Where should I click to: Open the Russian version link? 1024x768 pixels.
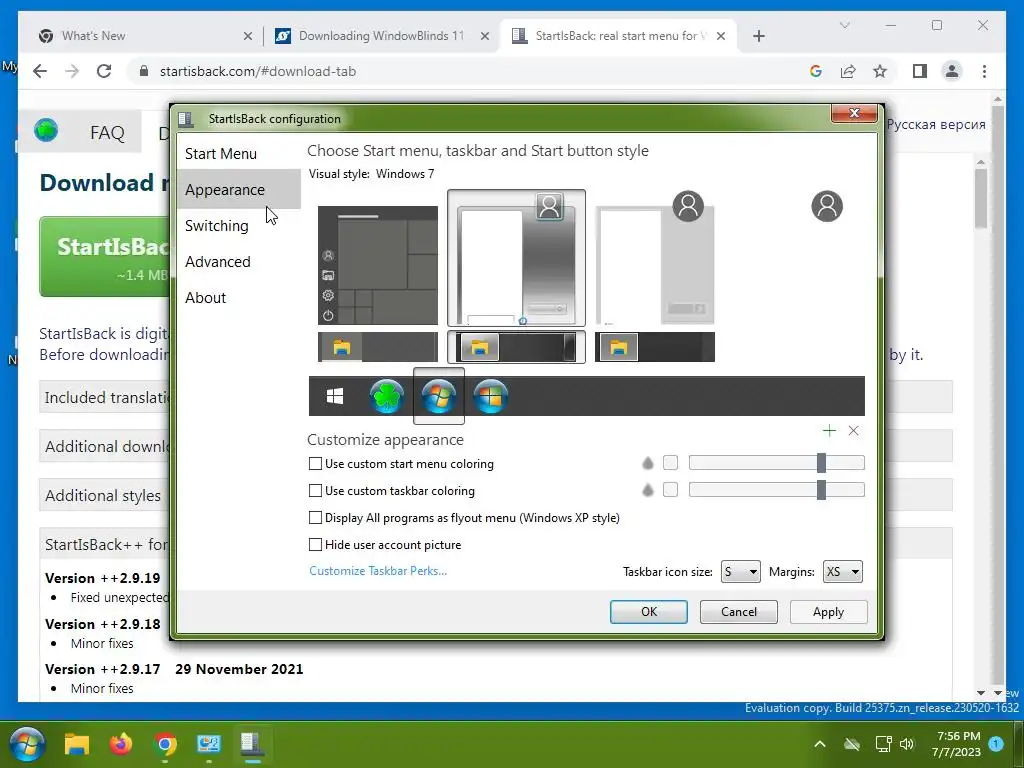tap(936, 124)
